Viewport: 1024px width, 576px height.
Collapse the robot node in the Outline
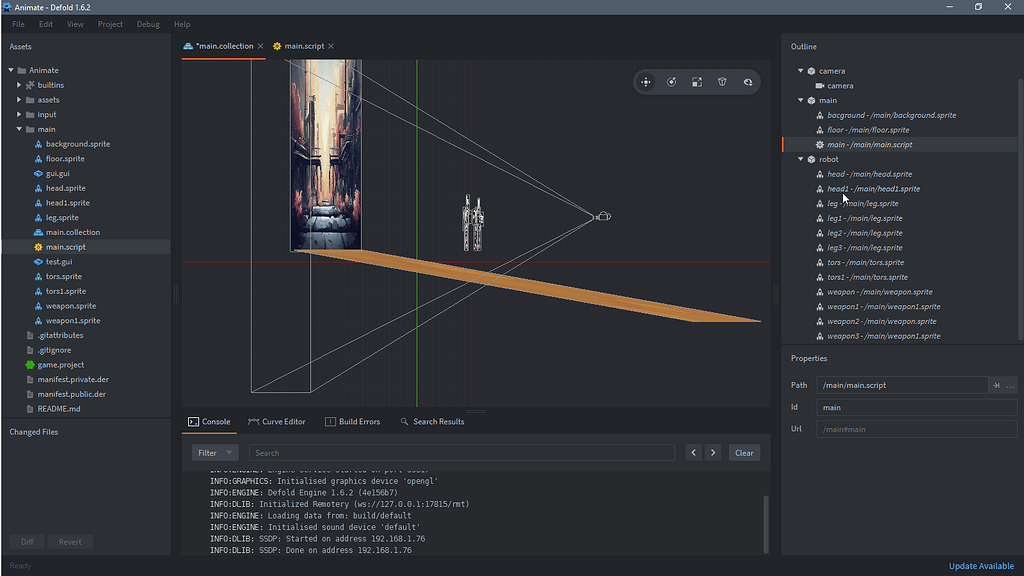pos(799,158)
